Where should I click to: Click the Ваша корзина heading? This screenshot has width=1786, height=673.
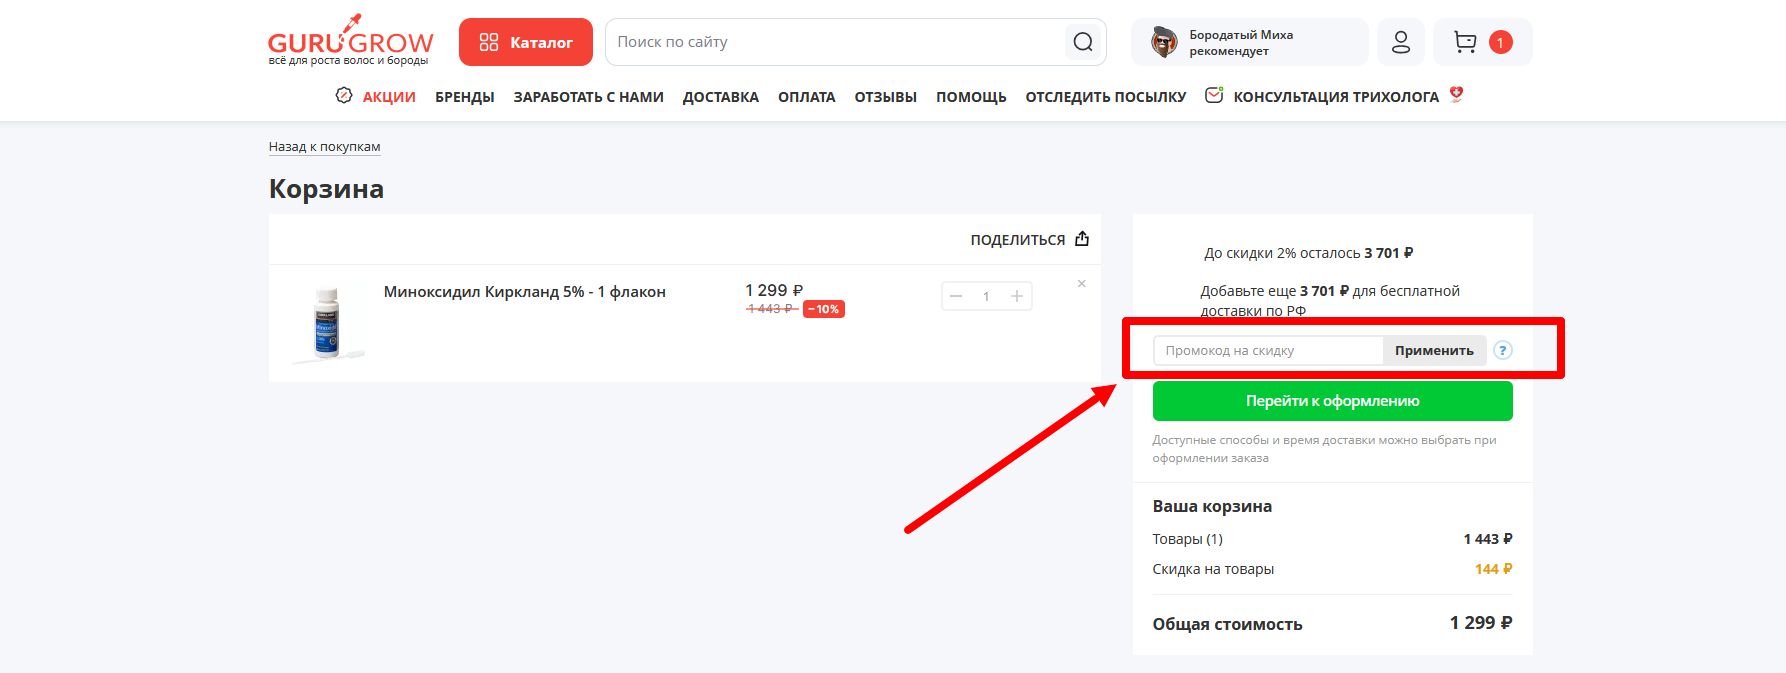(x=1212, y=506)
